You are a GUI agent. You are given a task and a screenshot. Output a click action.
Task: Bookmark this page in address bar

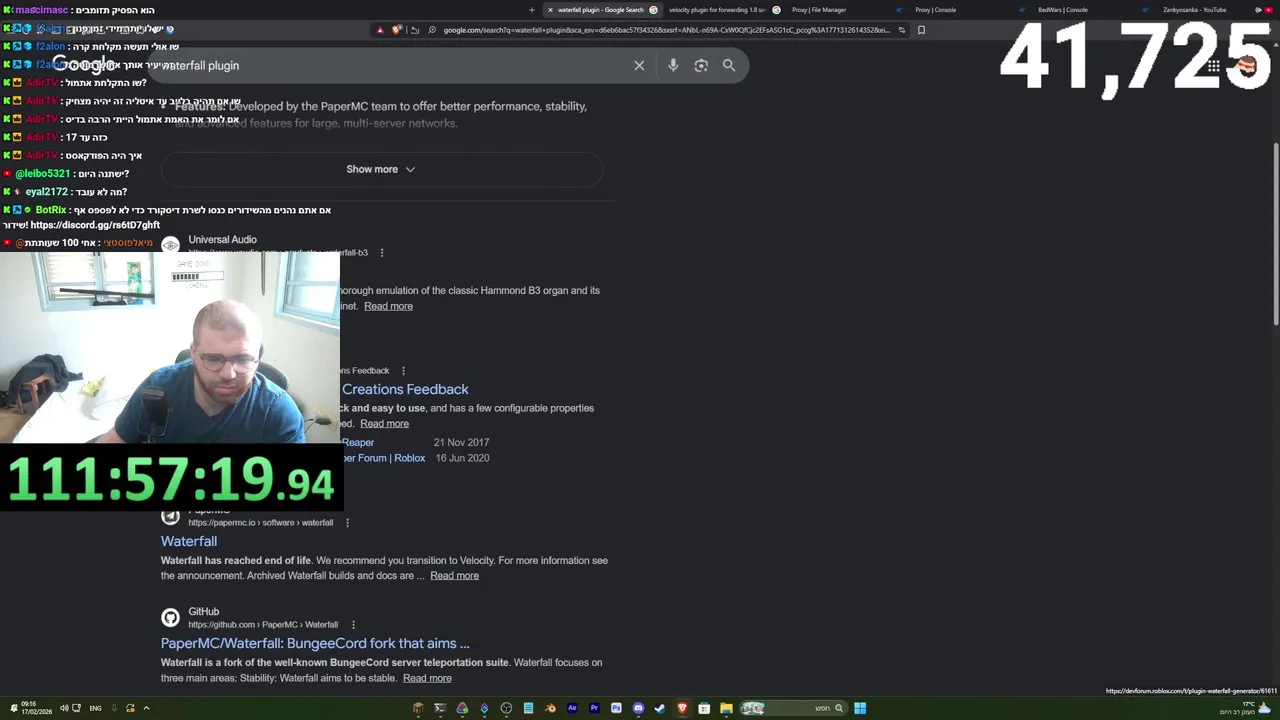[921, 30]
